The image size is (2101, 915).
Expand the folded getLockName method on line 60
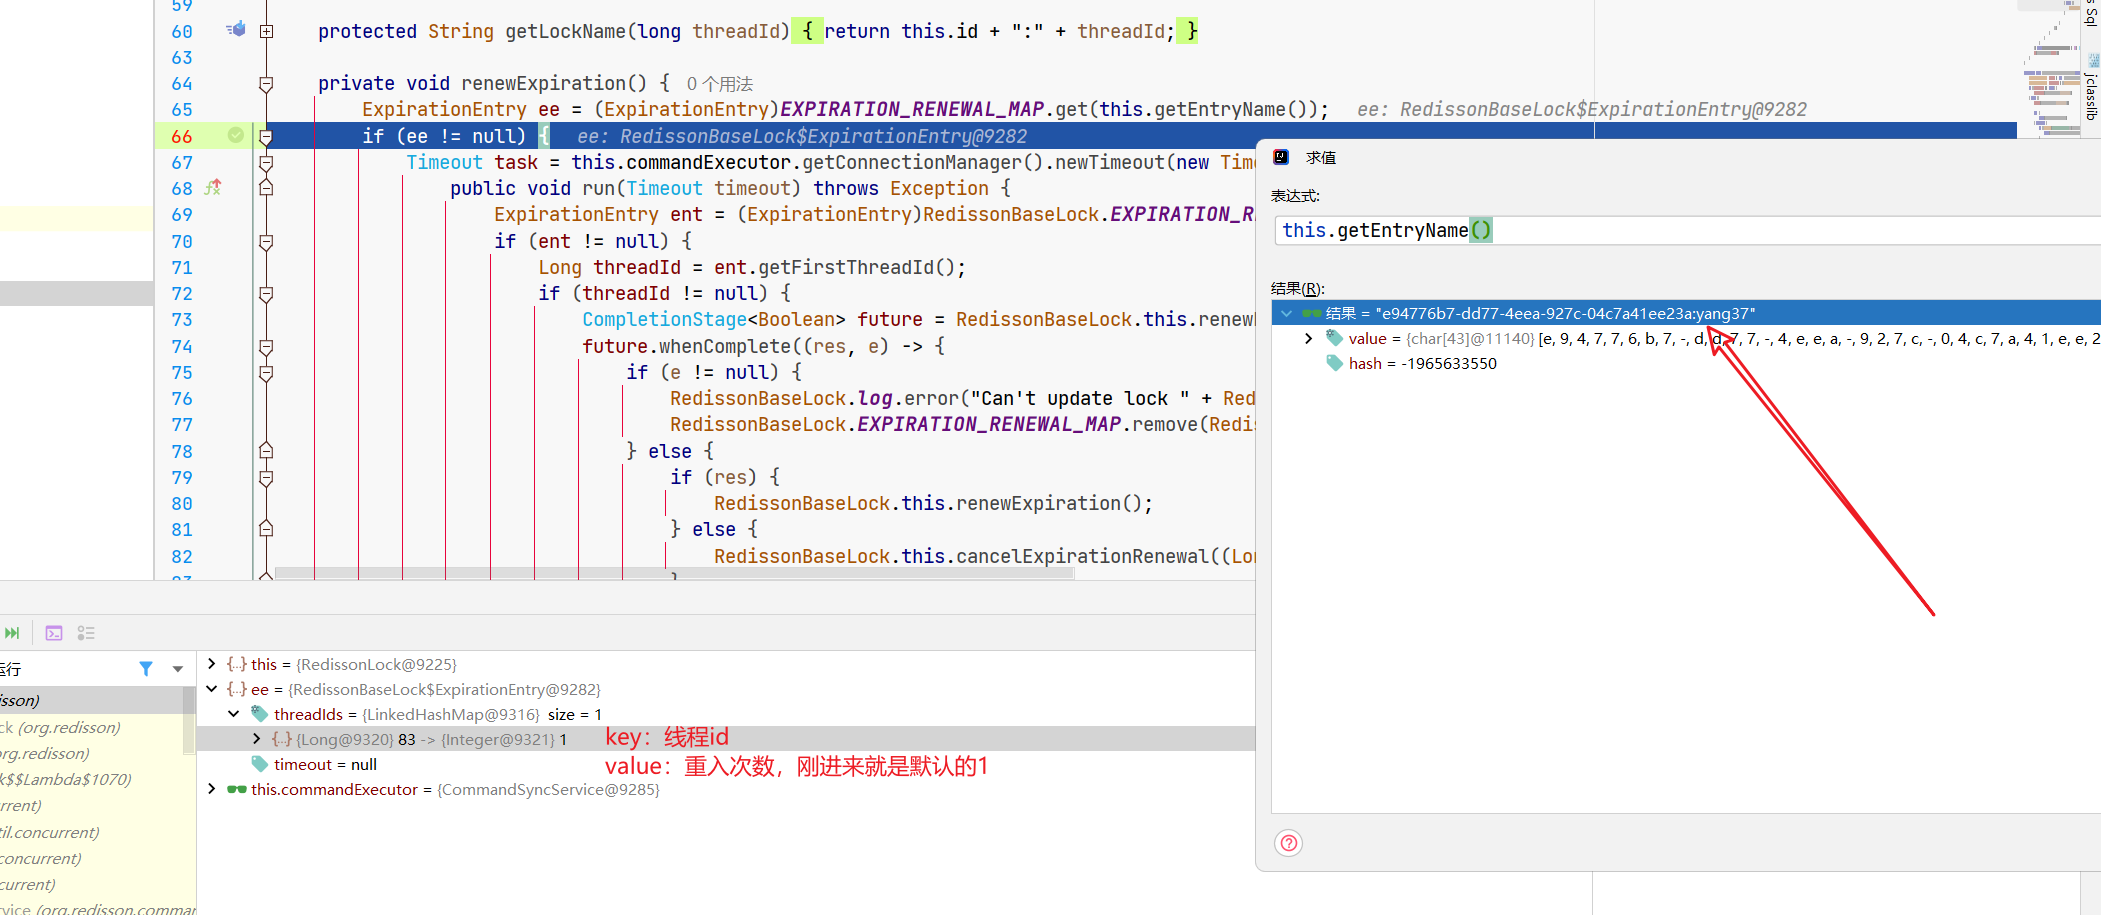[266, 31]
